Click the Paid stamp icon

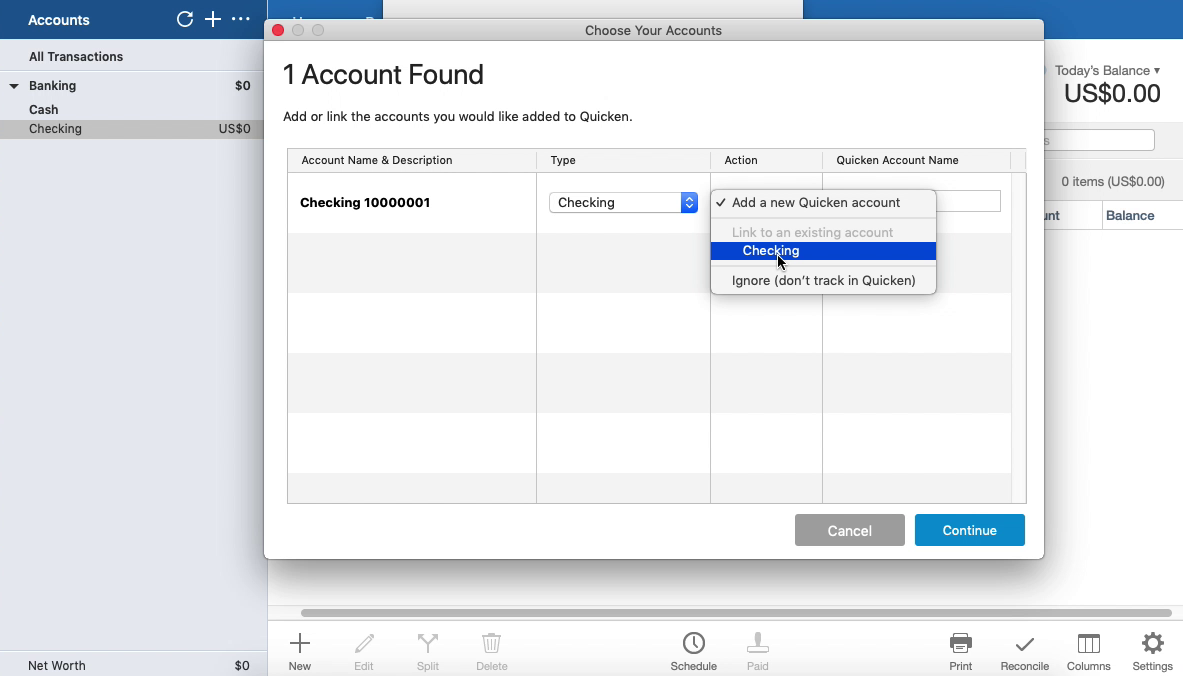coord(757,652)
